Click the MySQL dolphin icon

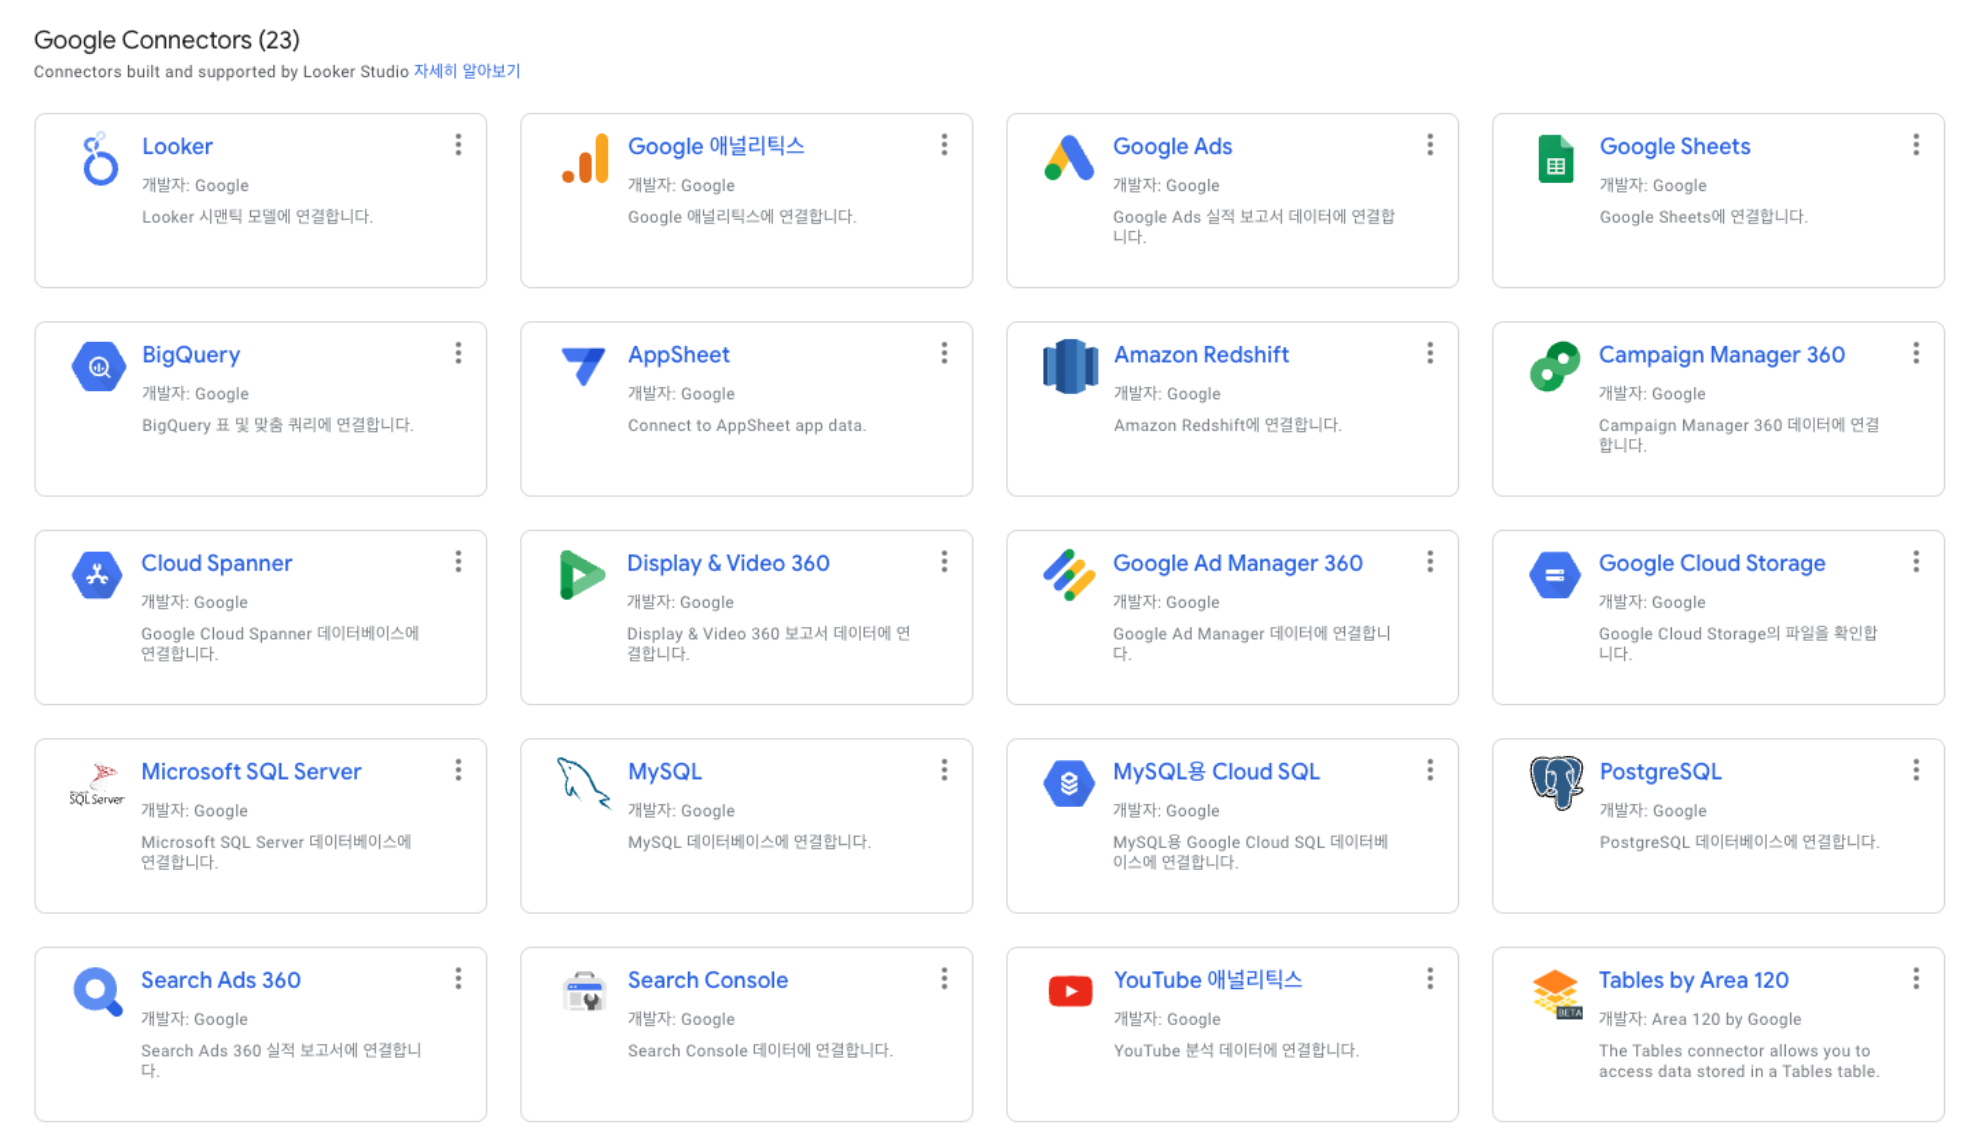tap(583, 783)
